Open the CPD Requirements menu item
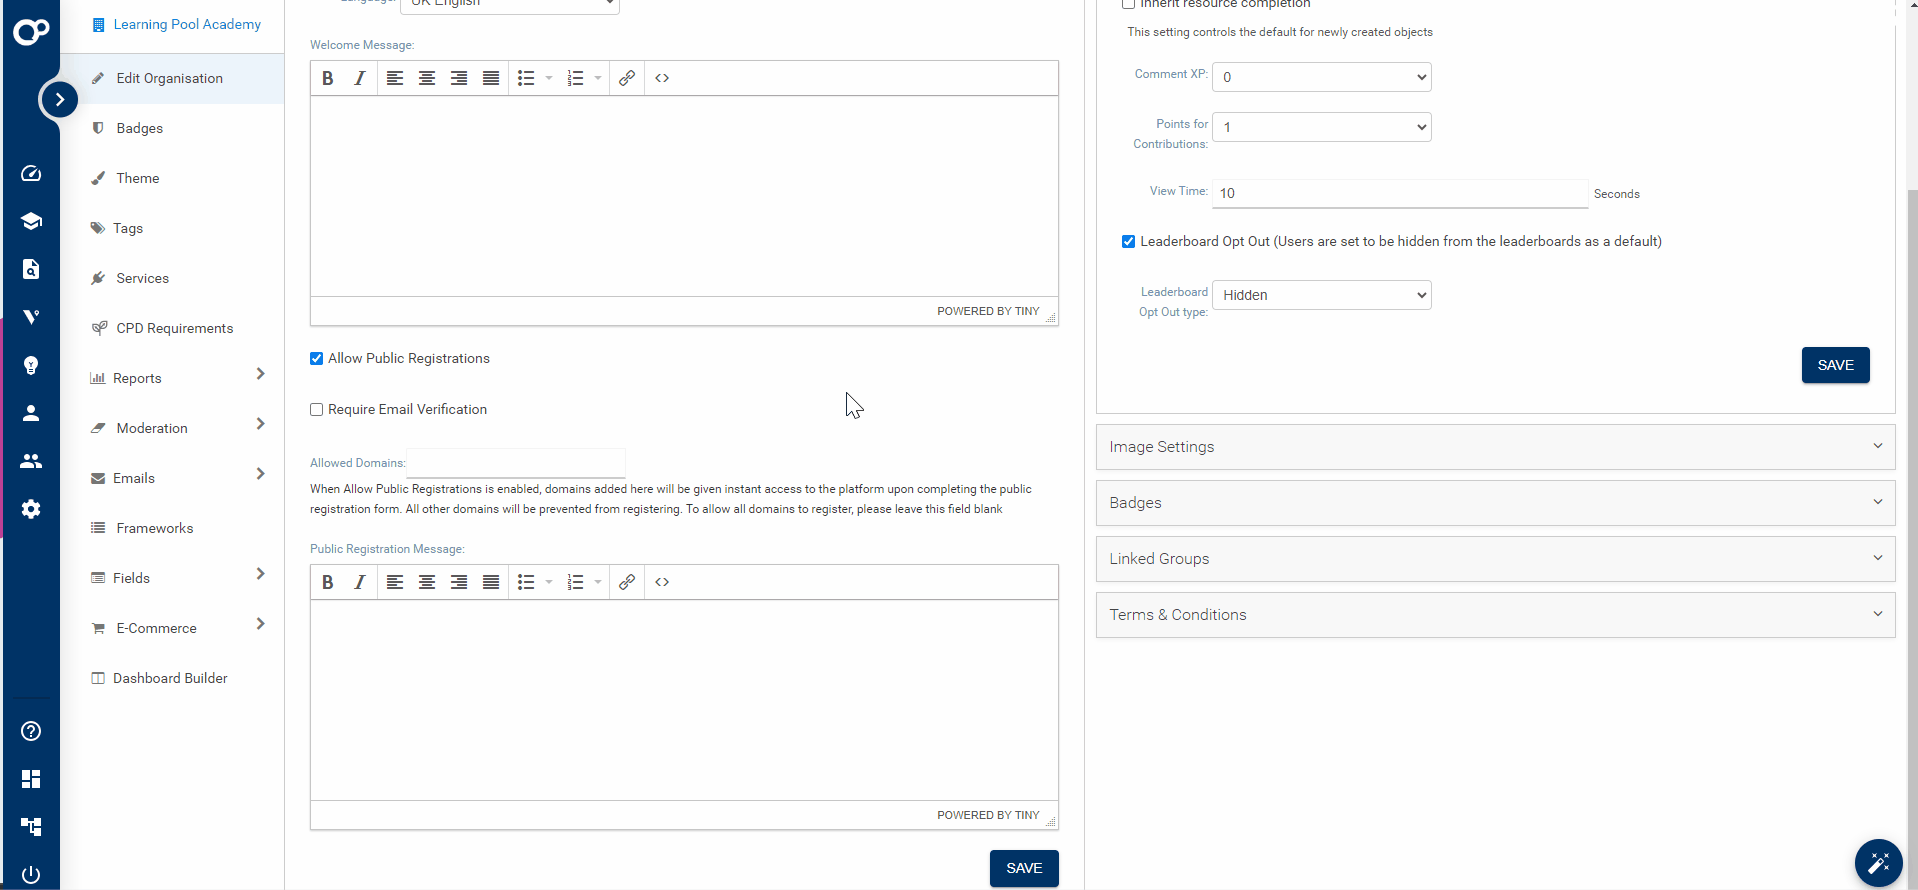 [174, 328]
